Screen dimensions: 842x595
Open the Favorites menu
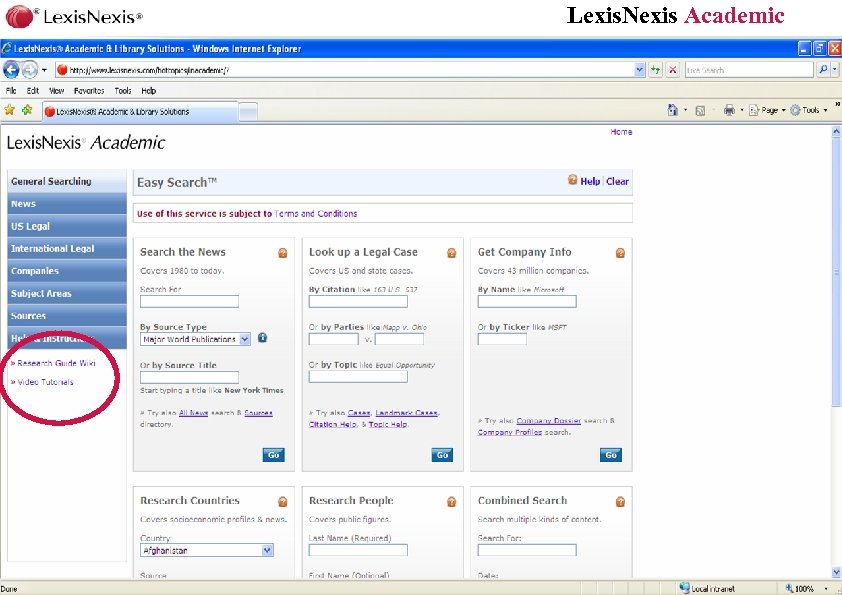point(88,90)
